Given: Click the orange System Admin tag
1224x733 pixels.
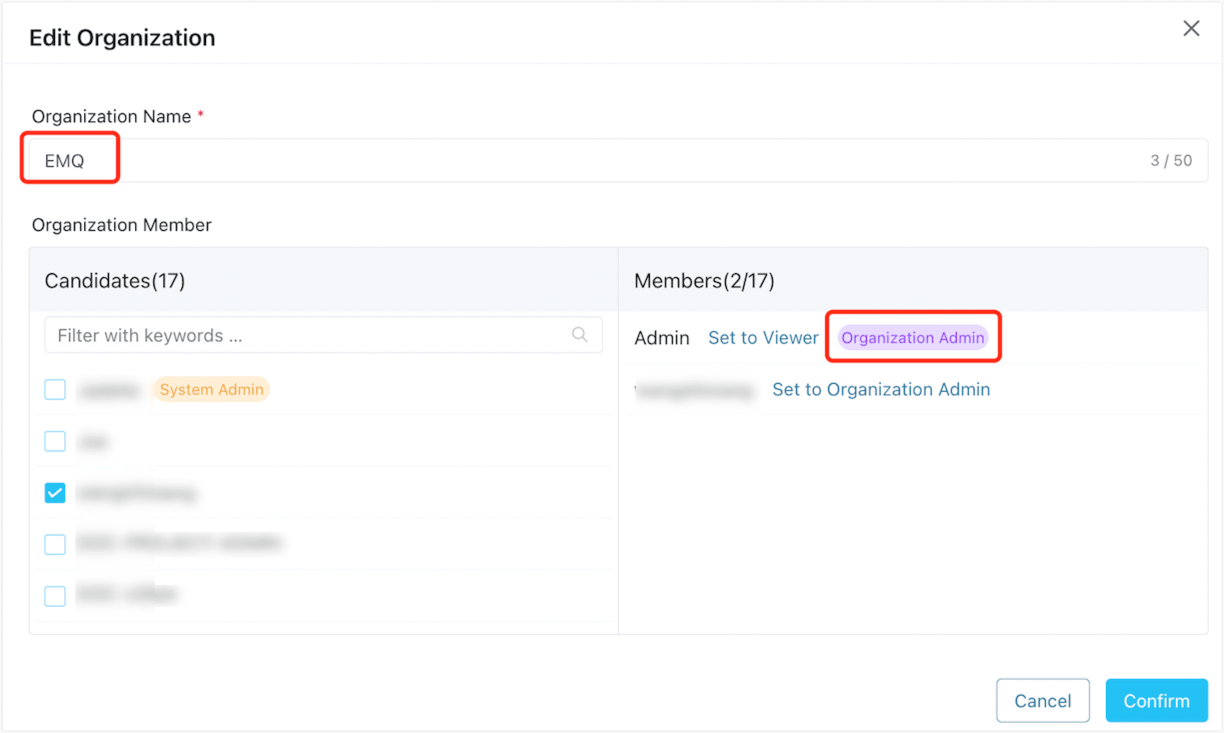Looking at the screenshot, I should 211,390.
